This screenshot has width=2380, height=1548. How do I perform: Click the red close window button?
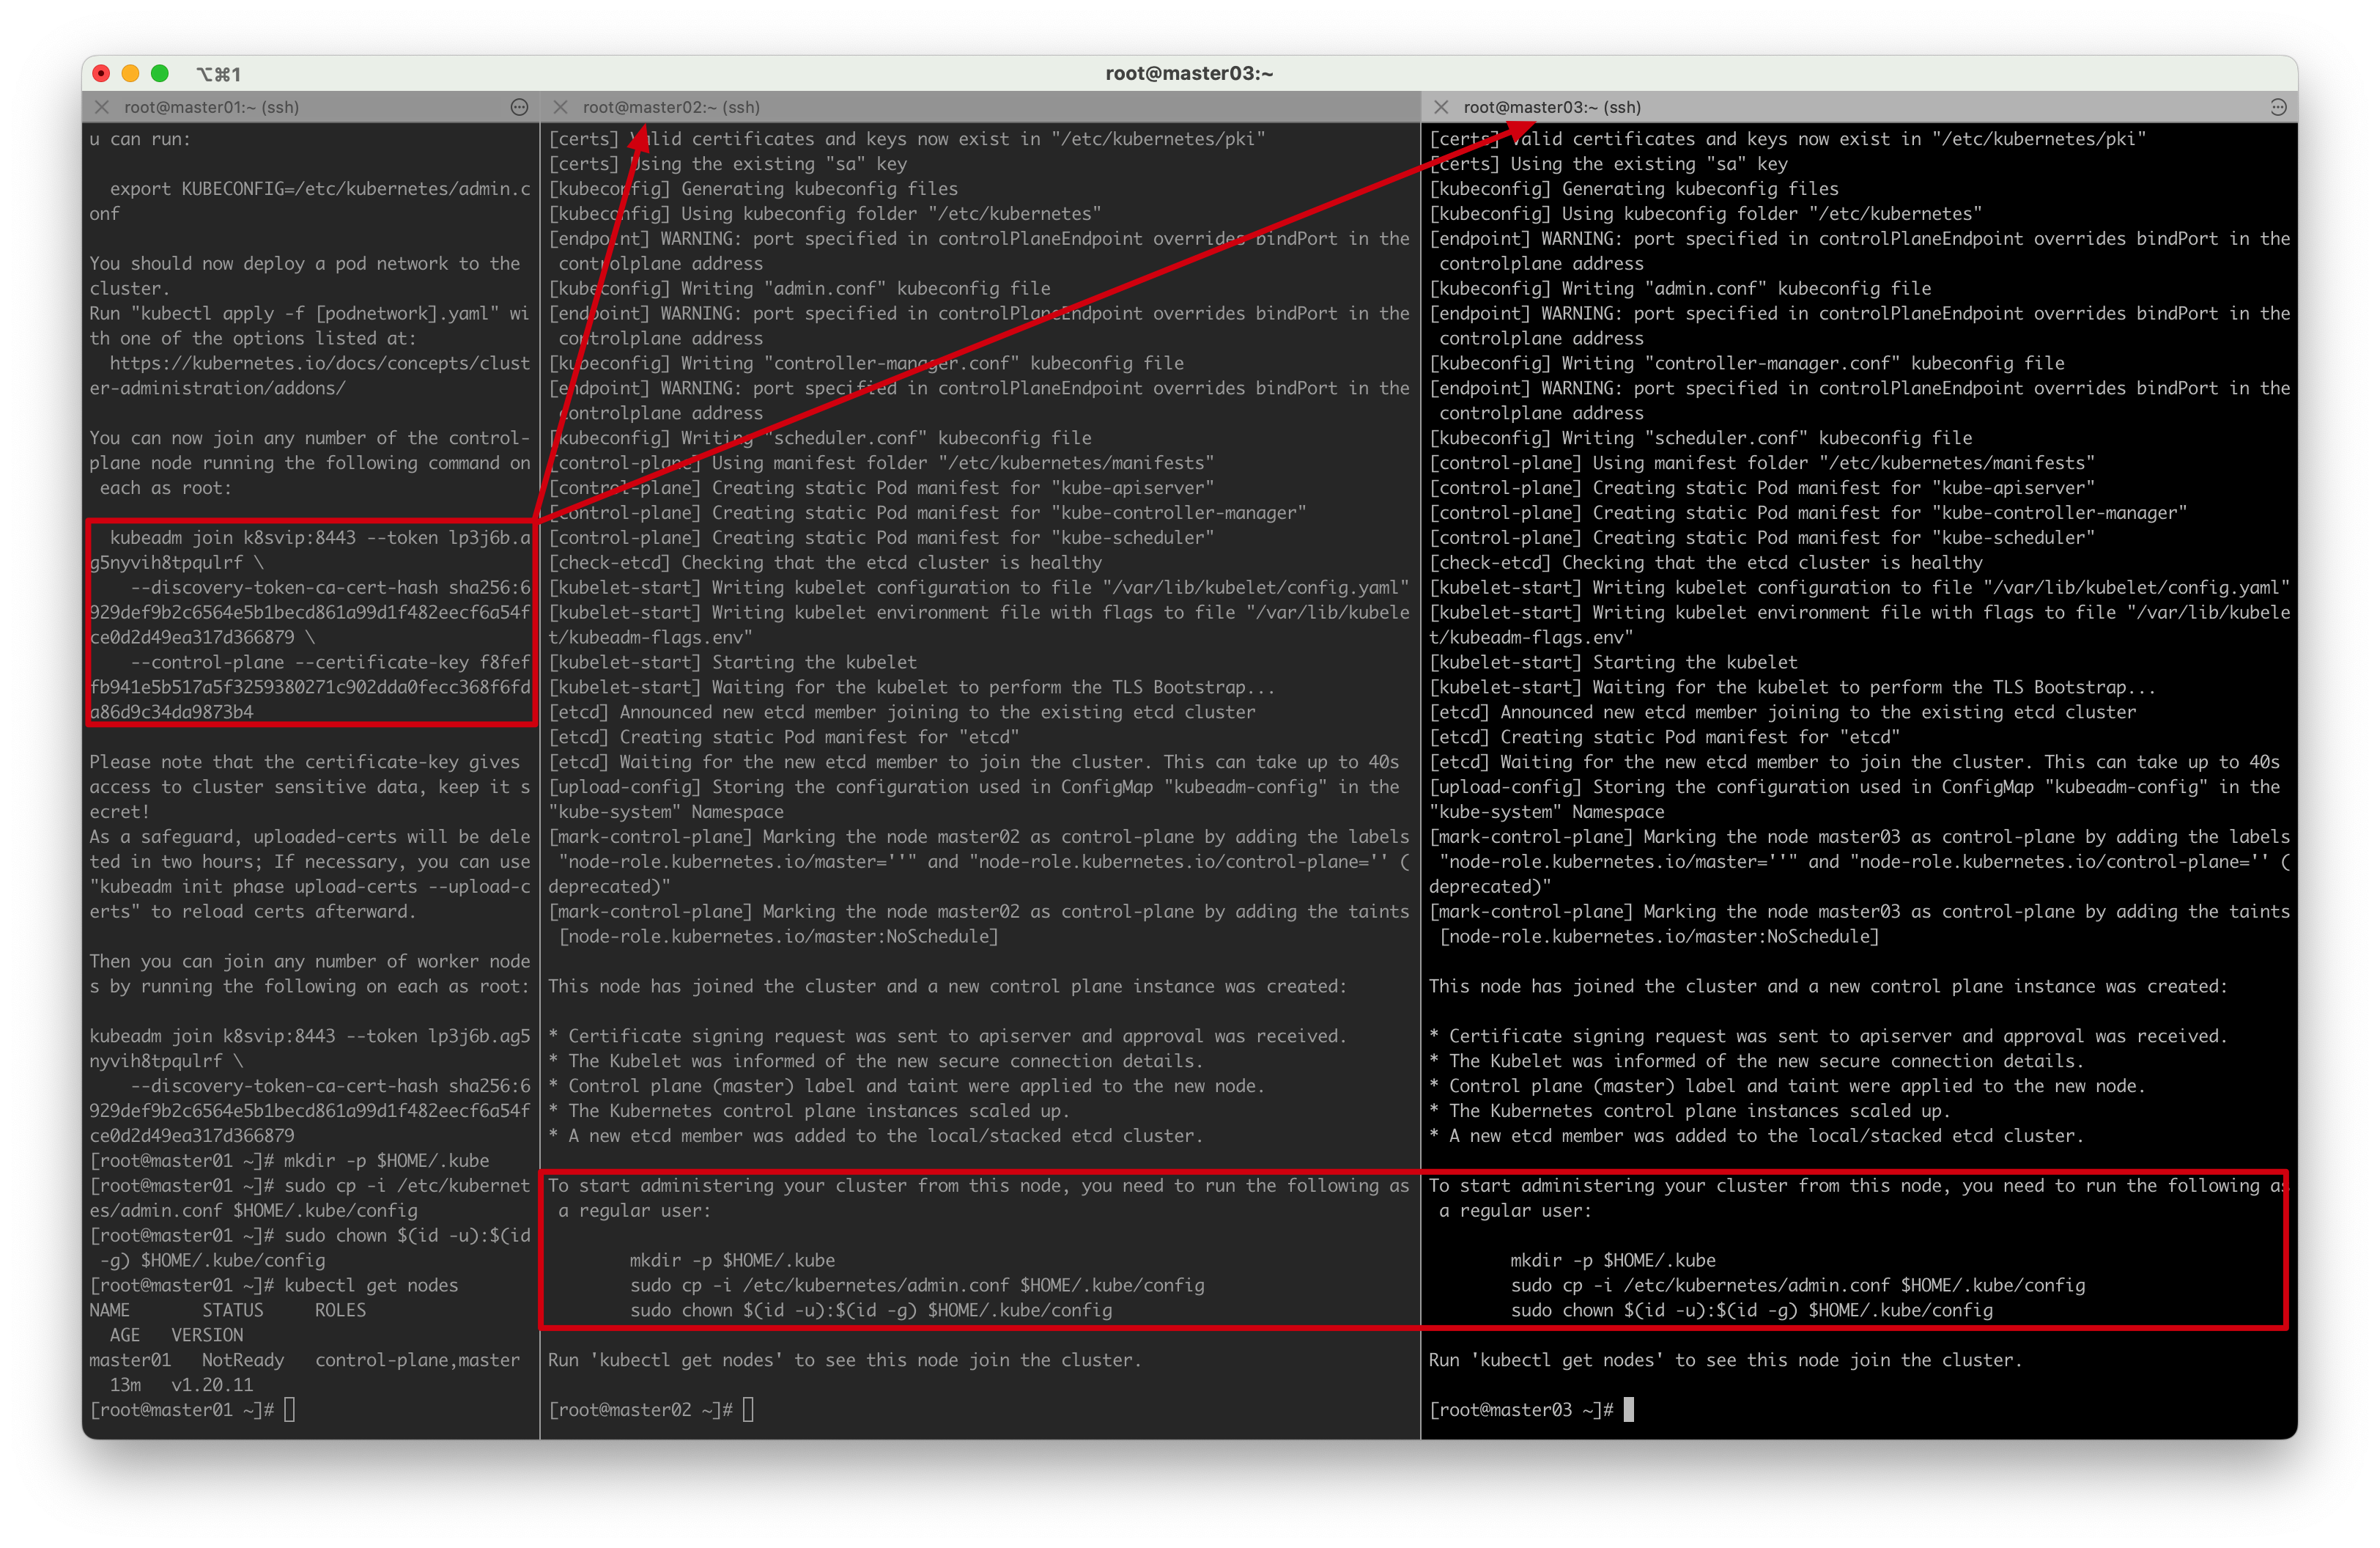coord(101,73)
